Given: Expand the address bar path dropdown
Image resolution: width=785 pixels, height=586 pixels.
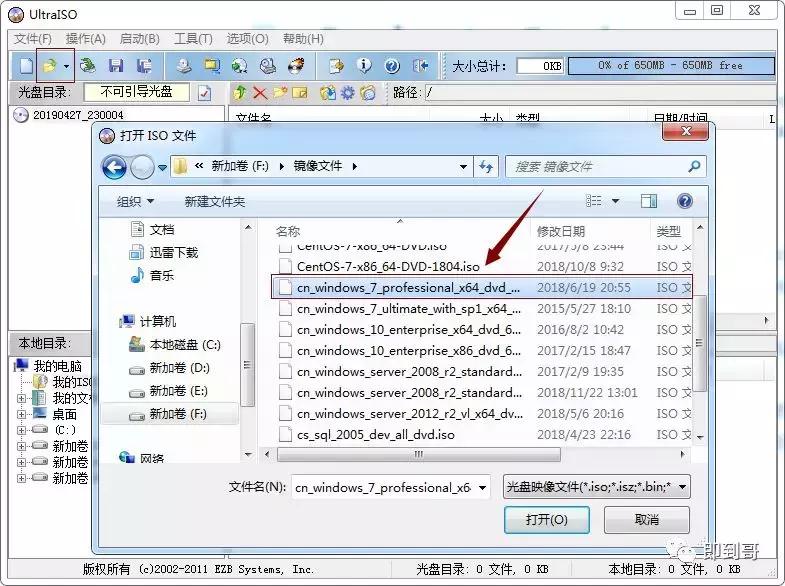Looking at the screenshot, I should click(464, 167).
